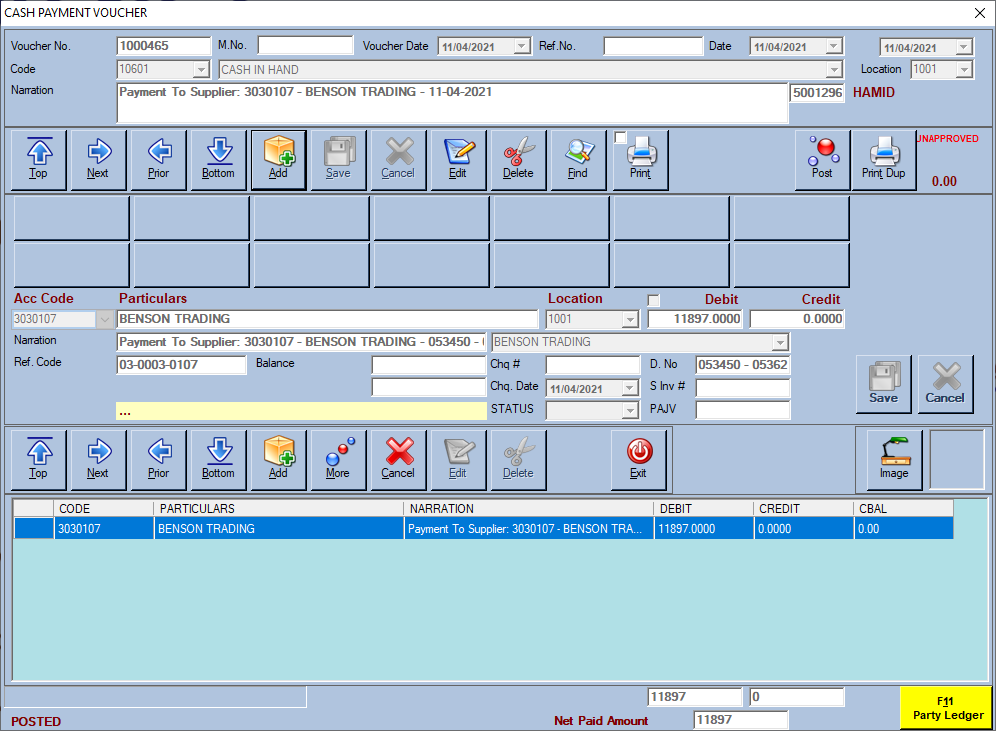The height and width of the screenshot is (731, 996).
Task: Cancel the entry line with right-side Cancel
Action: pyautogui.click(x=945, y=384)
